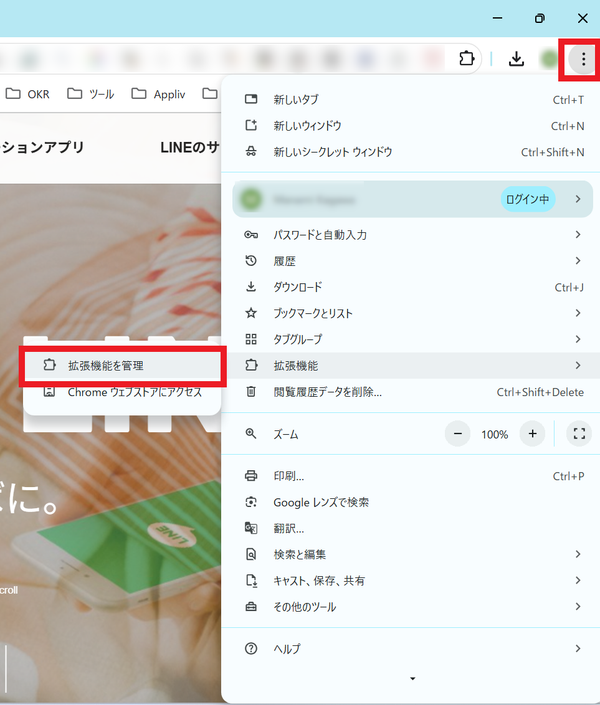Select 閲覧履歴データを削除... menu item
This screenshot has height=705, width=600.
click(x=410, y=392)
